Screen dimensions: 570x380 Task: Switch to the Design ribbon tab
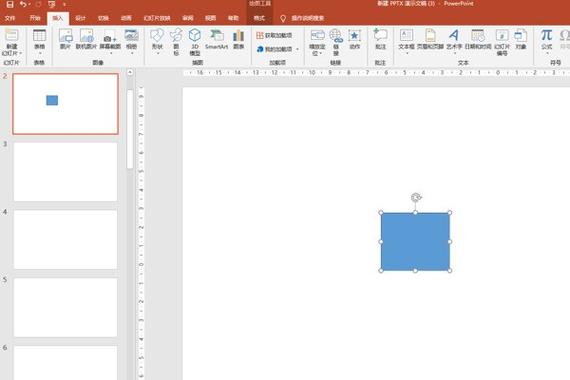(x=80, y=18)
